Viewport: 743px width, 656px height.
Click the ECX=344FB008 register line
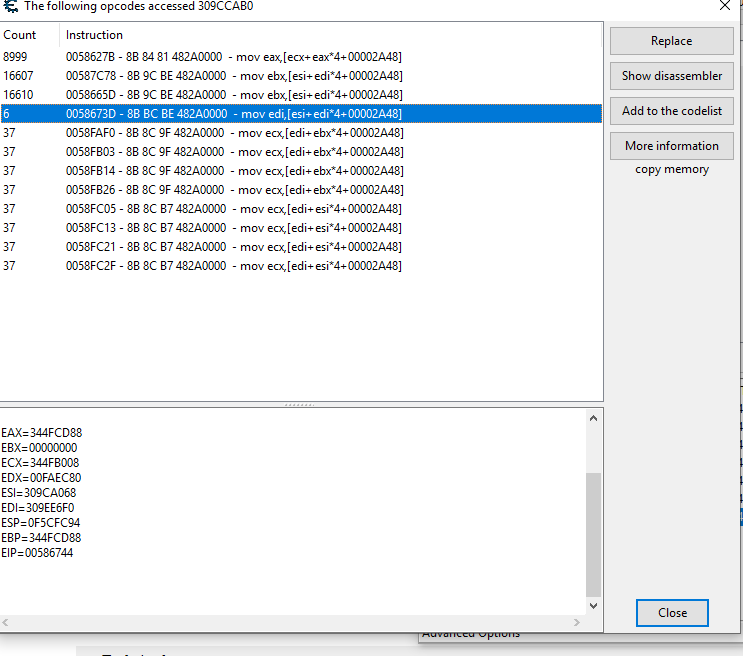(40, 463)
